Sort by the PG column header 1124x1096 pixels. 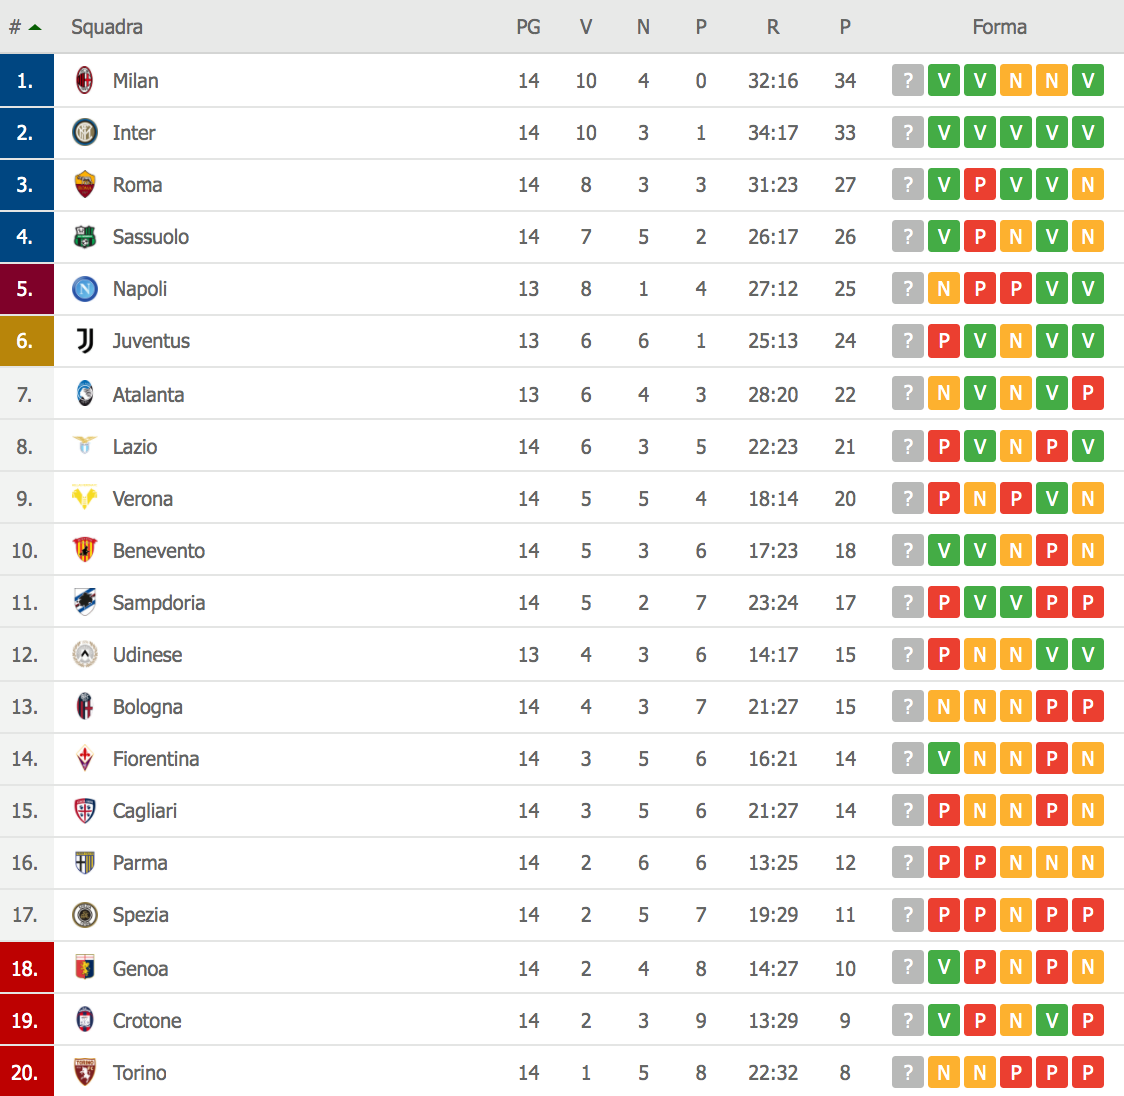point(528,27)
